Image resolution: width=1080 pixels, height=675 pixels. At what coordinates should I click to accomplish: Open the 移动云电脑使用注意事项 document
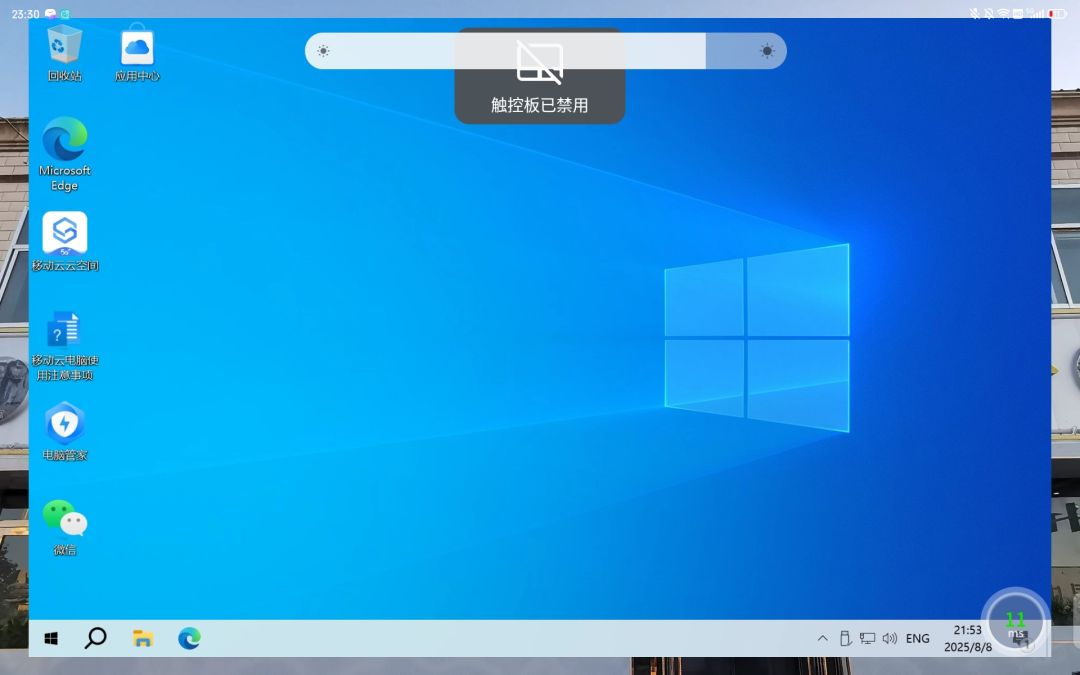click(x=65, y=346)
